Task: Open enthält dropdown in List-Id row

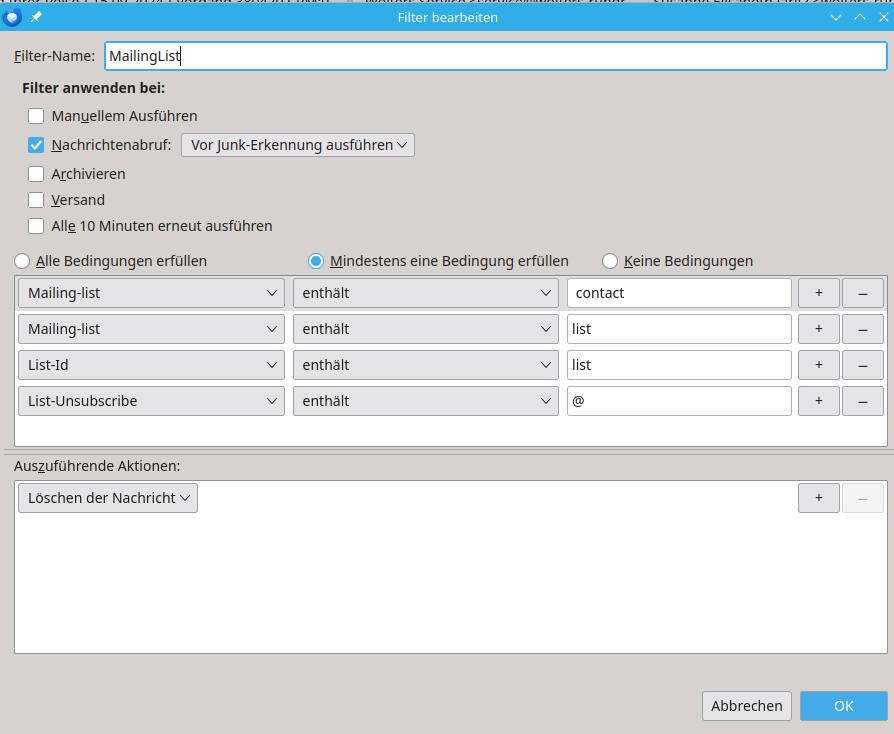Action: tap(425, 365)
